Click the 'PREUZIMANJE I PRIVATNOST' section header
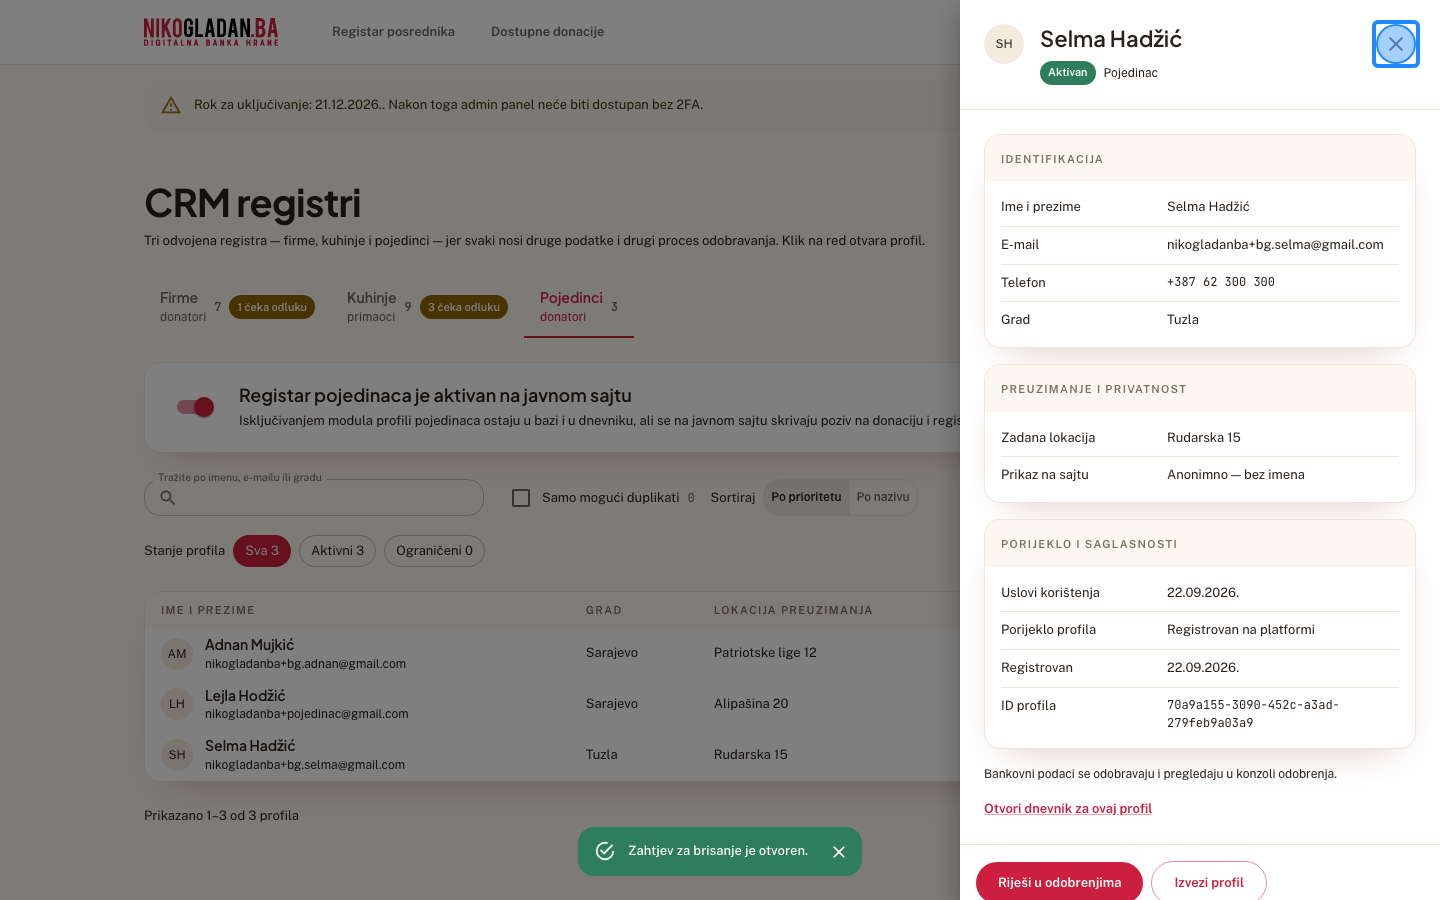1440x900 pixels. (1094, 389)
